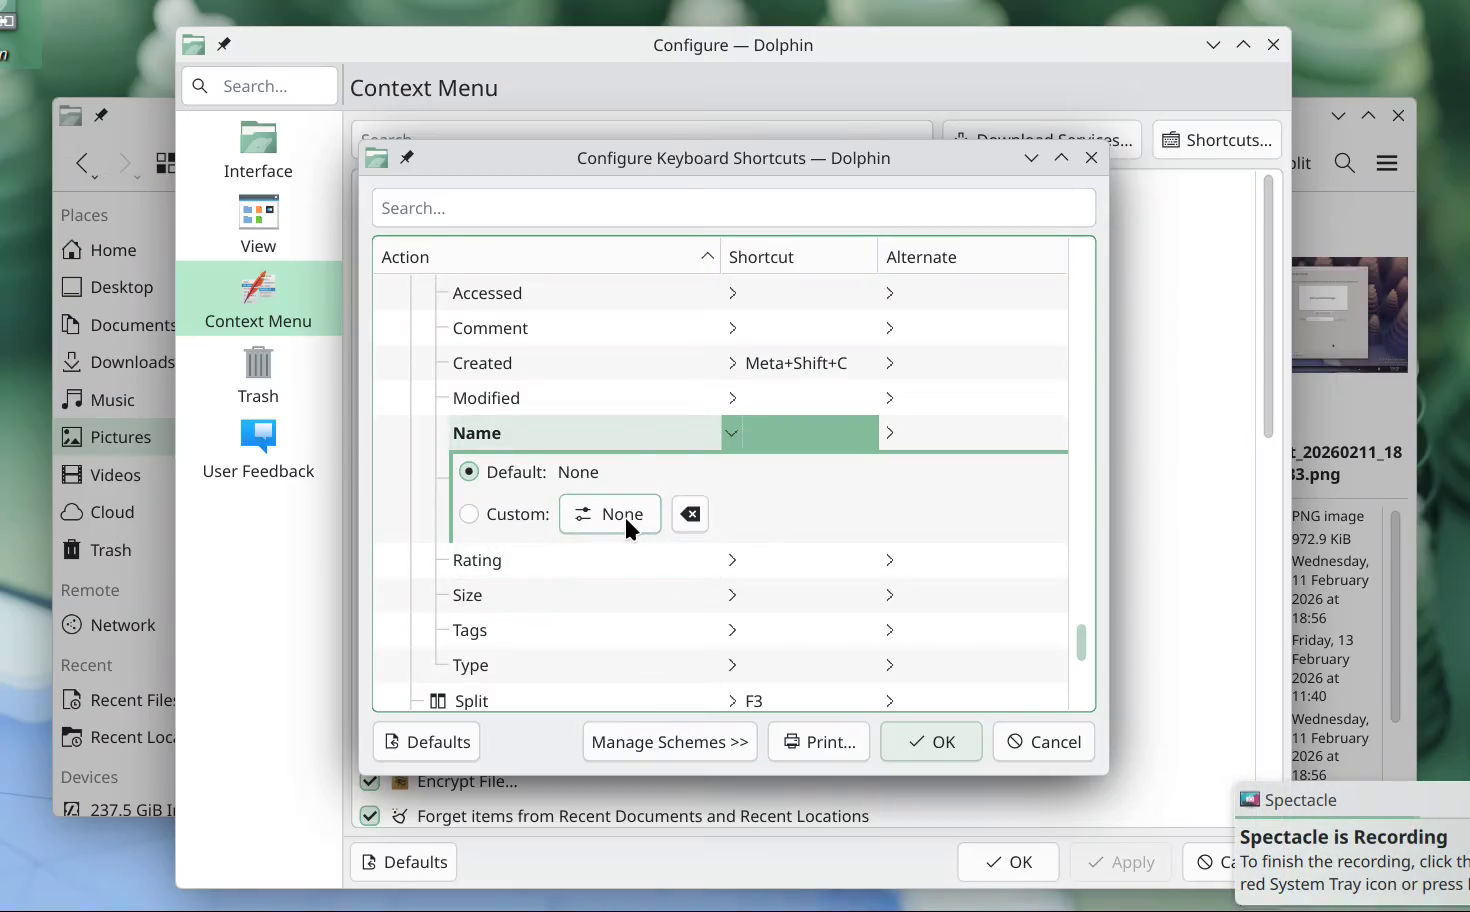Open the Interface settings section
1470x912 pixels.
coord(258,148)
